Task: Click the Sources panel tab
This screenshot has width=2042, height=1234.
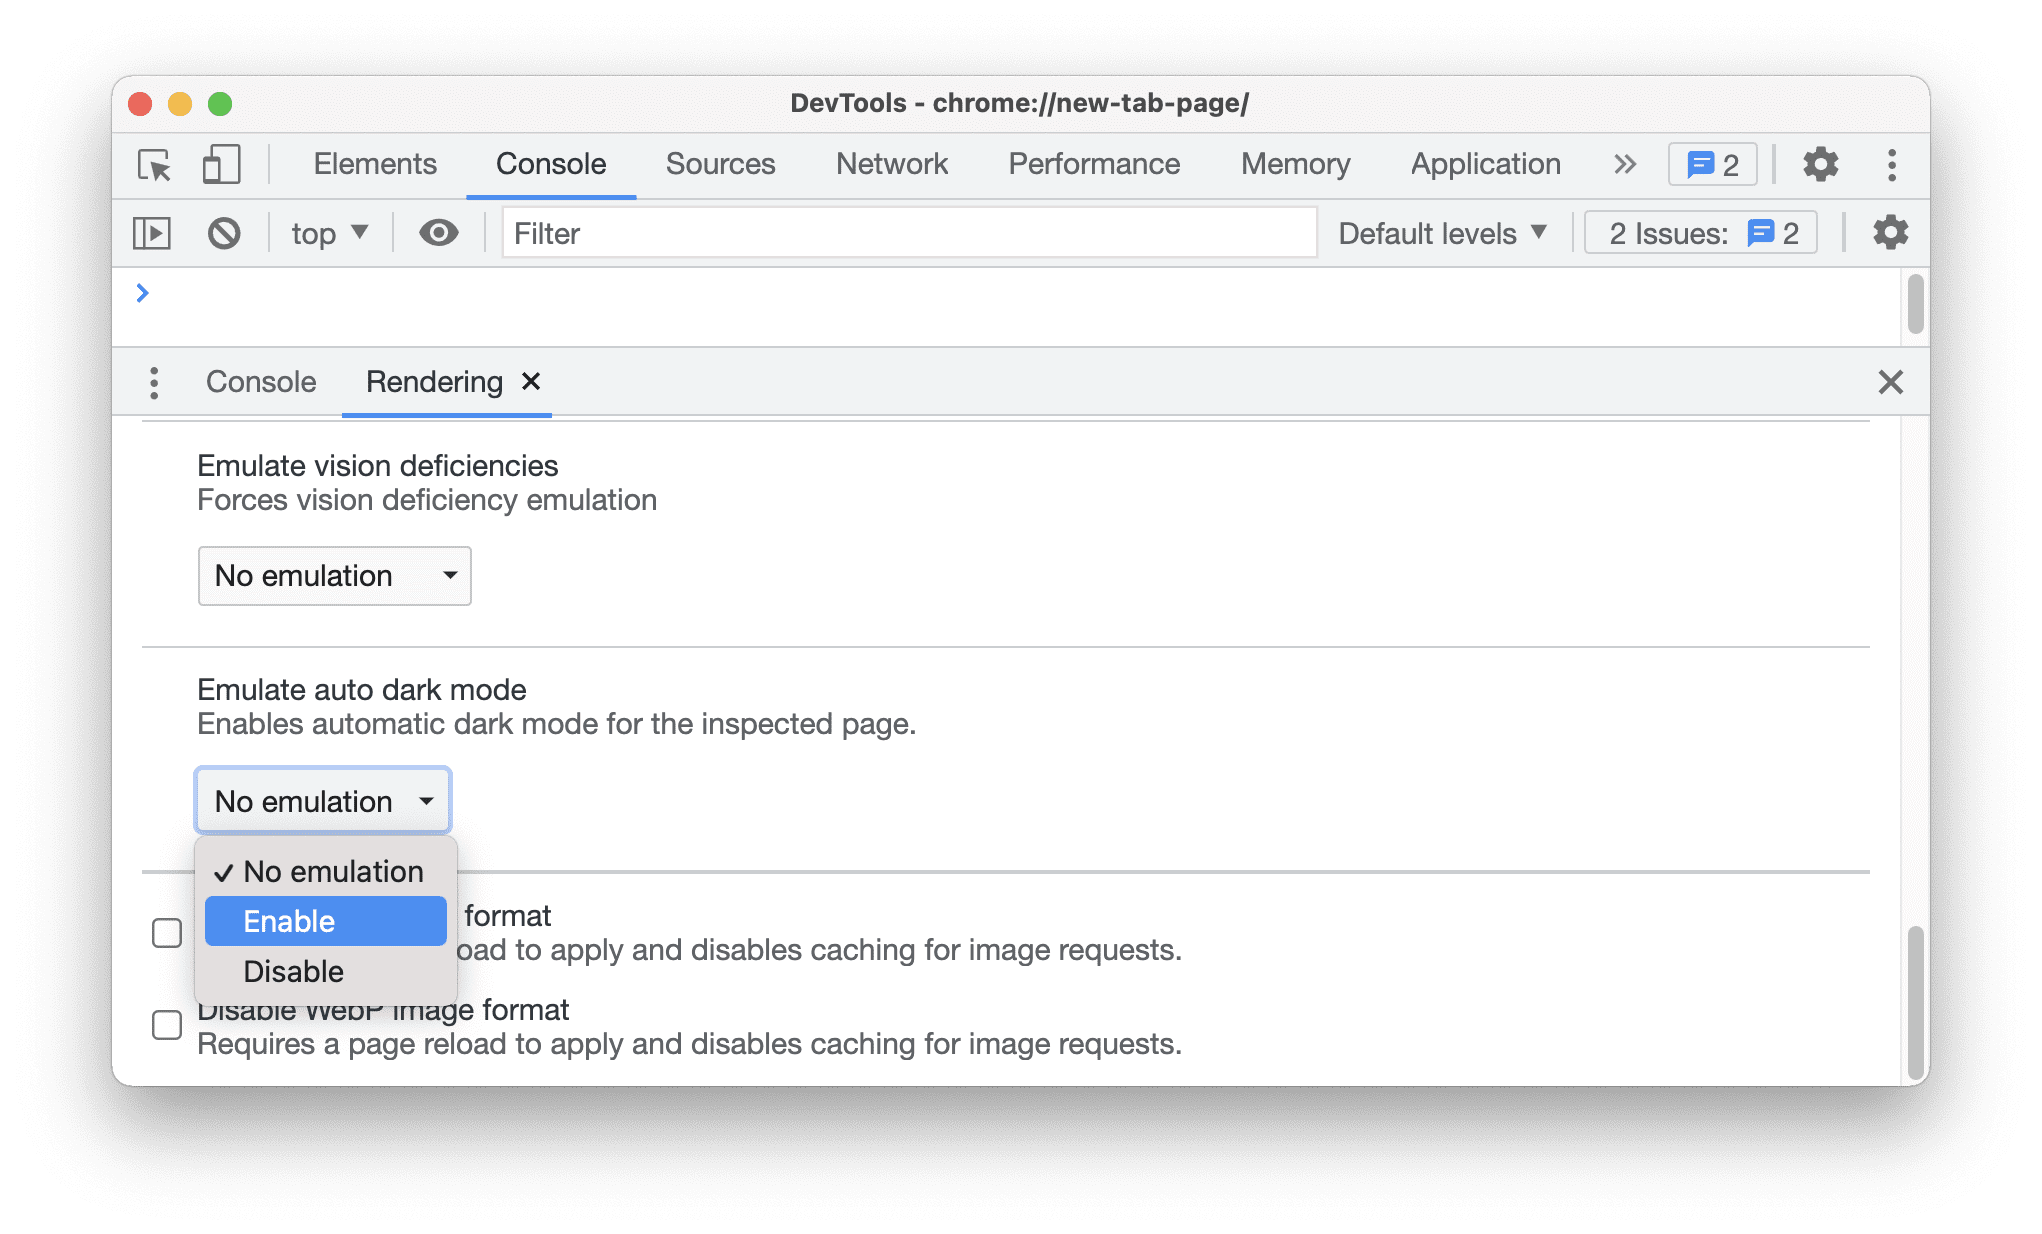Action: pos(718,162)
